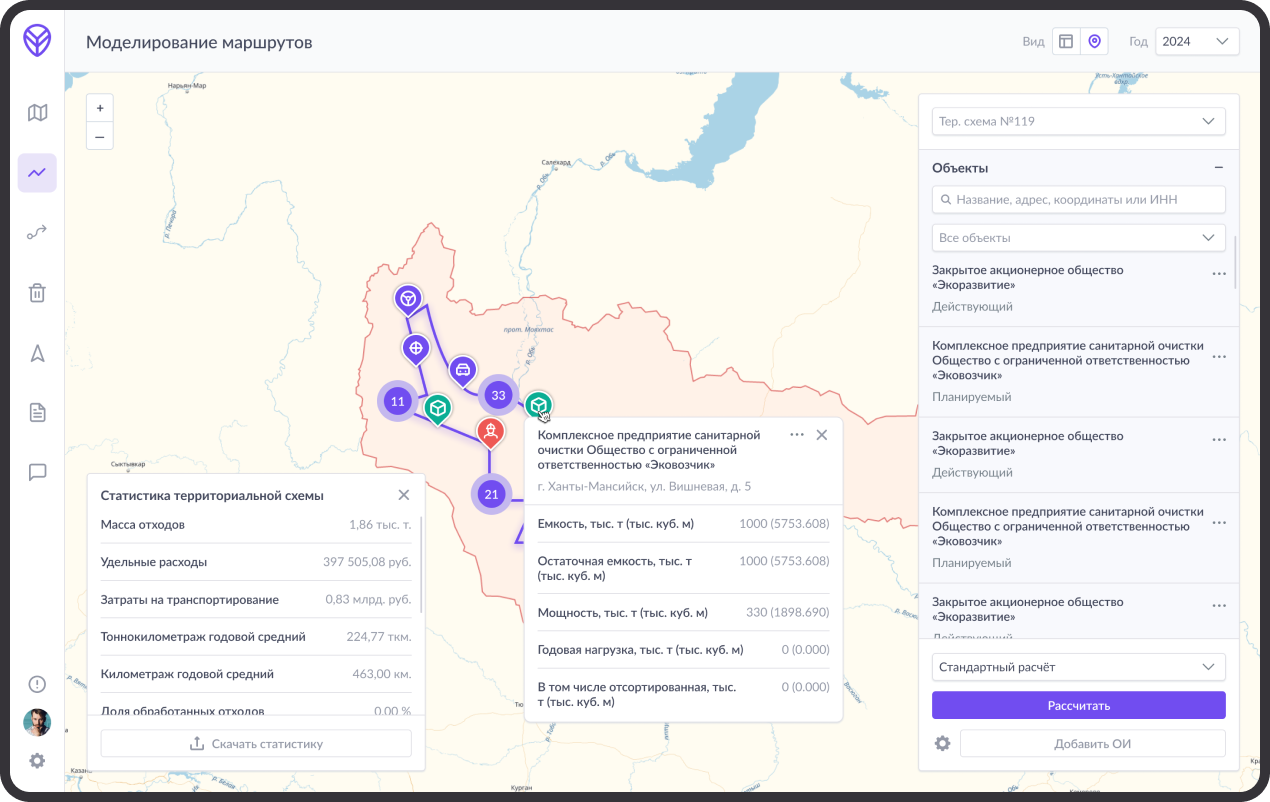Open calculation settings gear near Добавить ОИ
1270x802 pixels.
942,744
